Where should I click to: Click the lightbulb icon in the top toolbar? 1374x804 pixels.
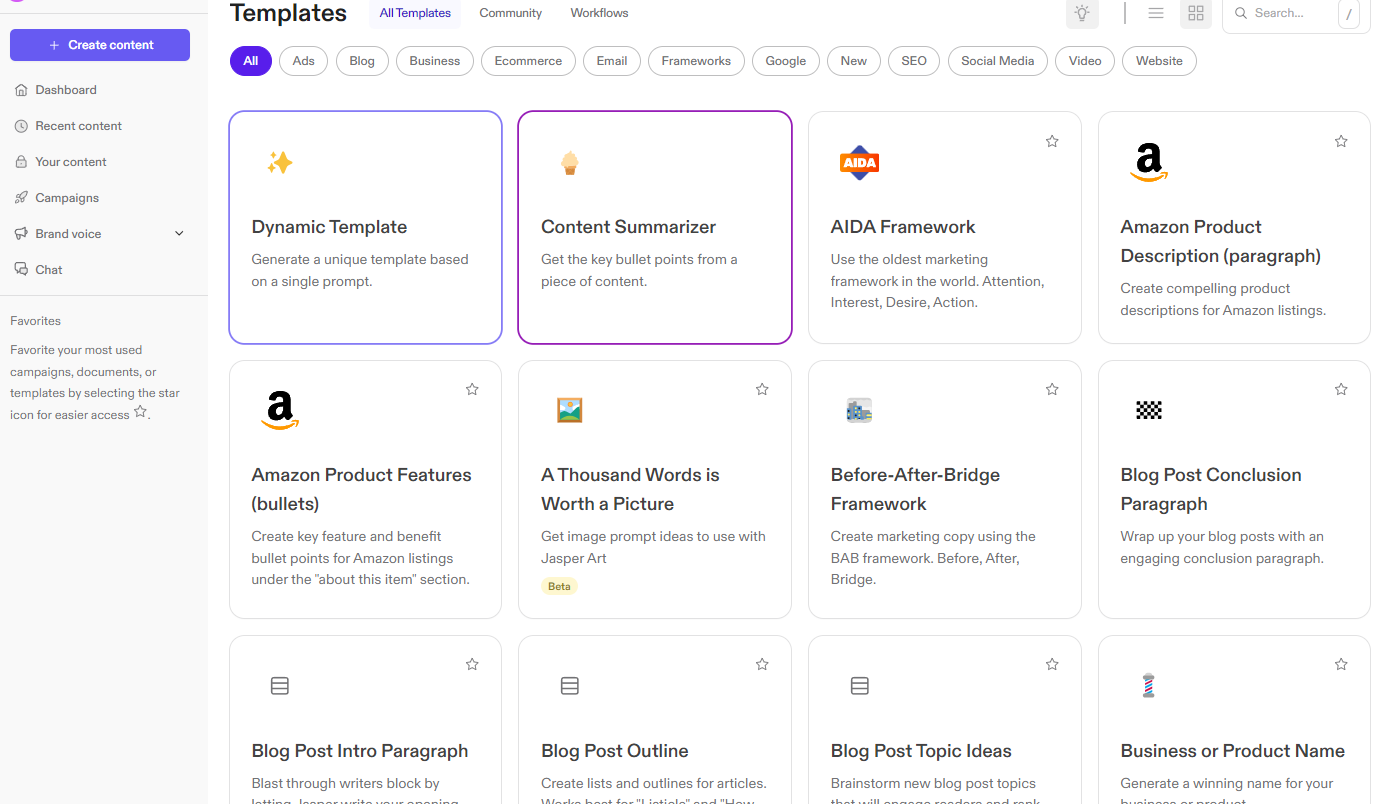(1082, 13)
